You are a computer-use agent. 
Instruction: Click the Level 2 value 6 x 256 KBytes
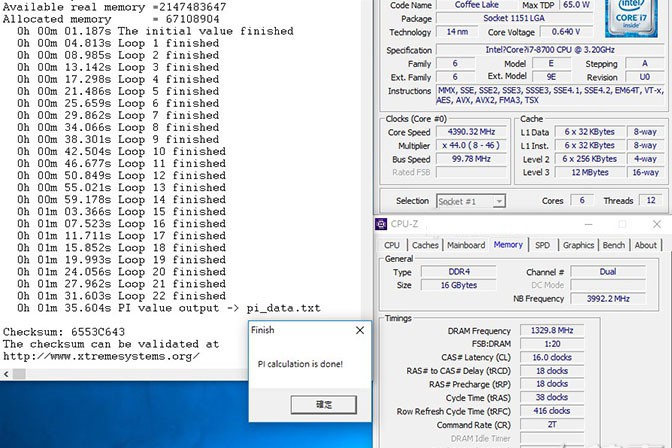(589, 159)
